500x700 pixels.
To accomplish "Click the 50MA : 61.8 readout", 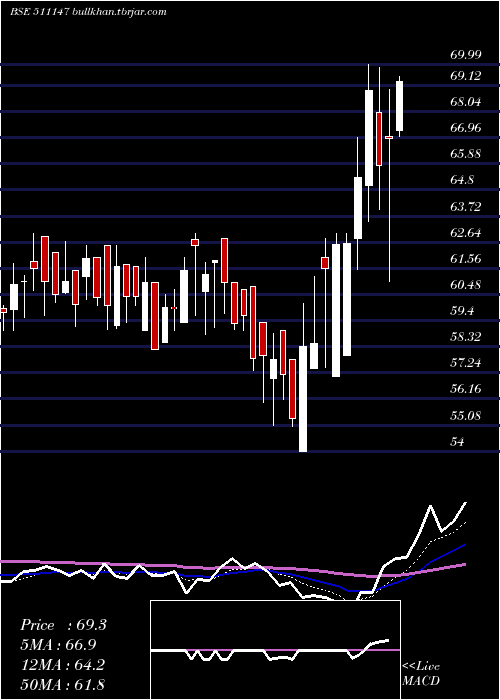I will tap(62, 684).
